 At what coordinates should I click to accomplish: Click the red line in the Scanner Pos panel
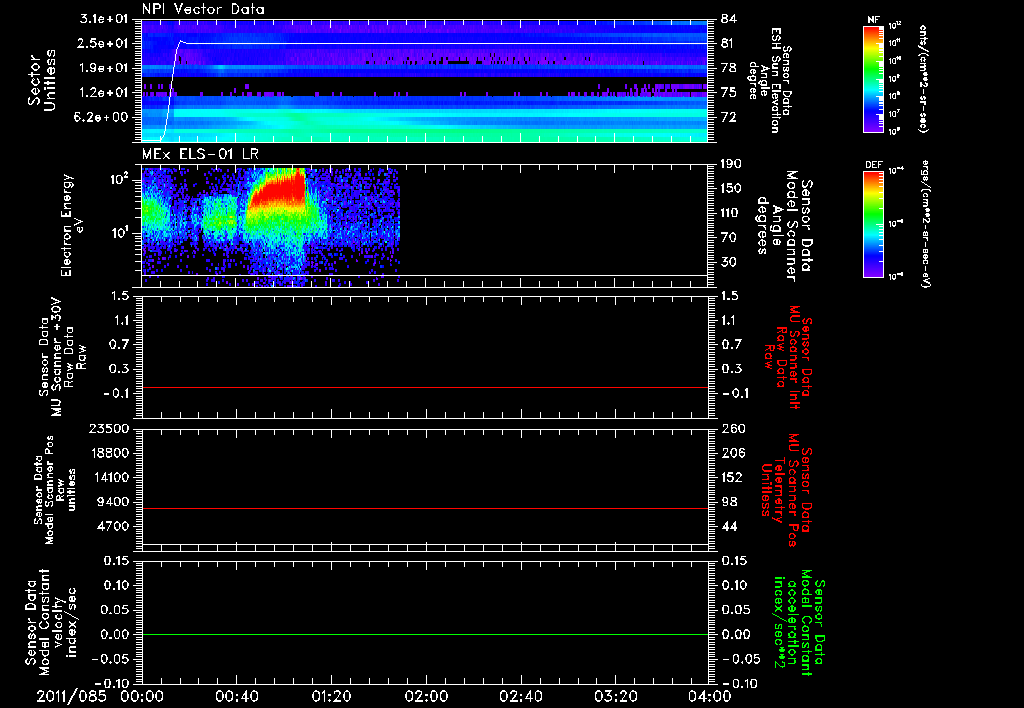coord(424,508)
